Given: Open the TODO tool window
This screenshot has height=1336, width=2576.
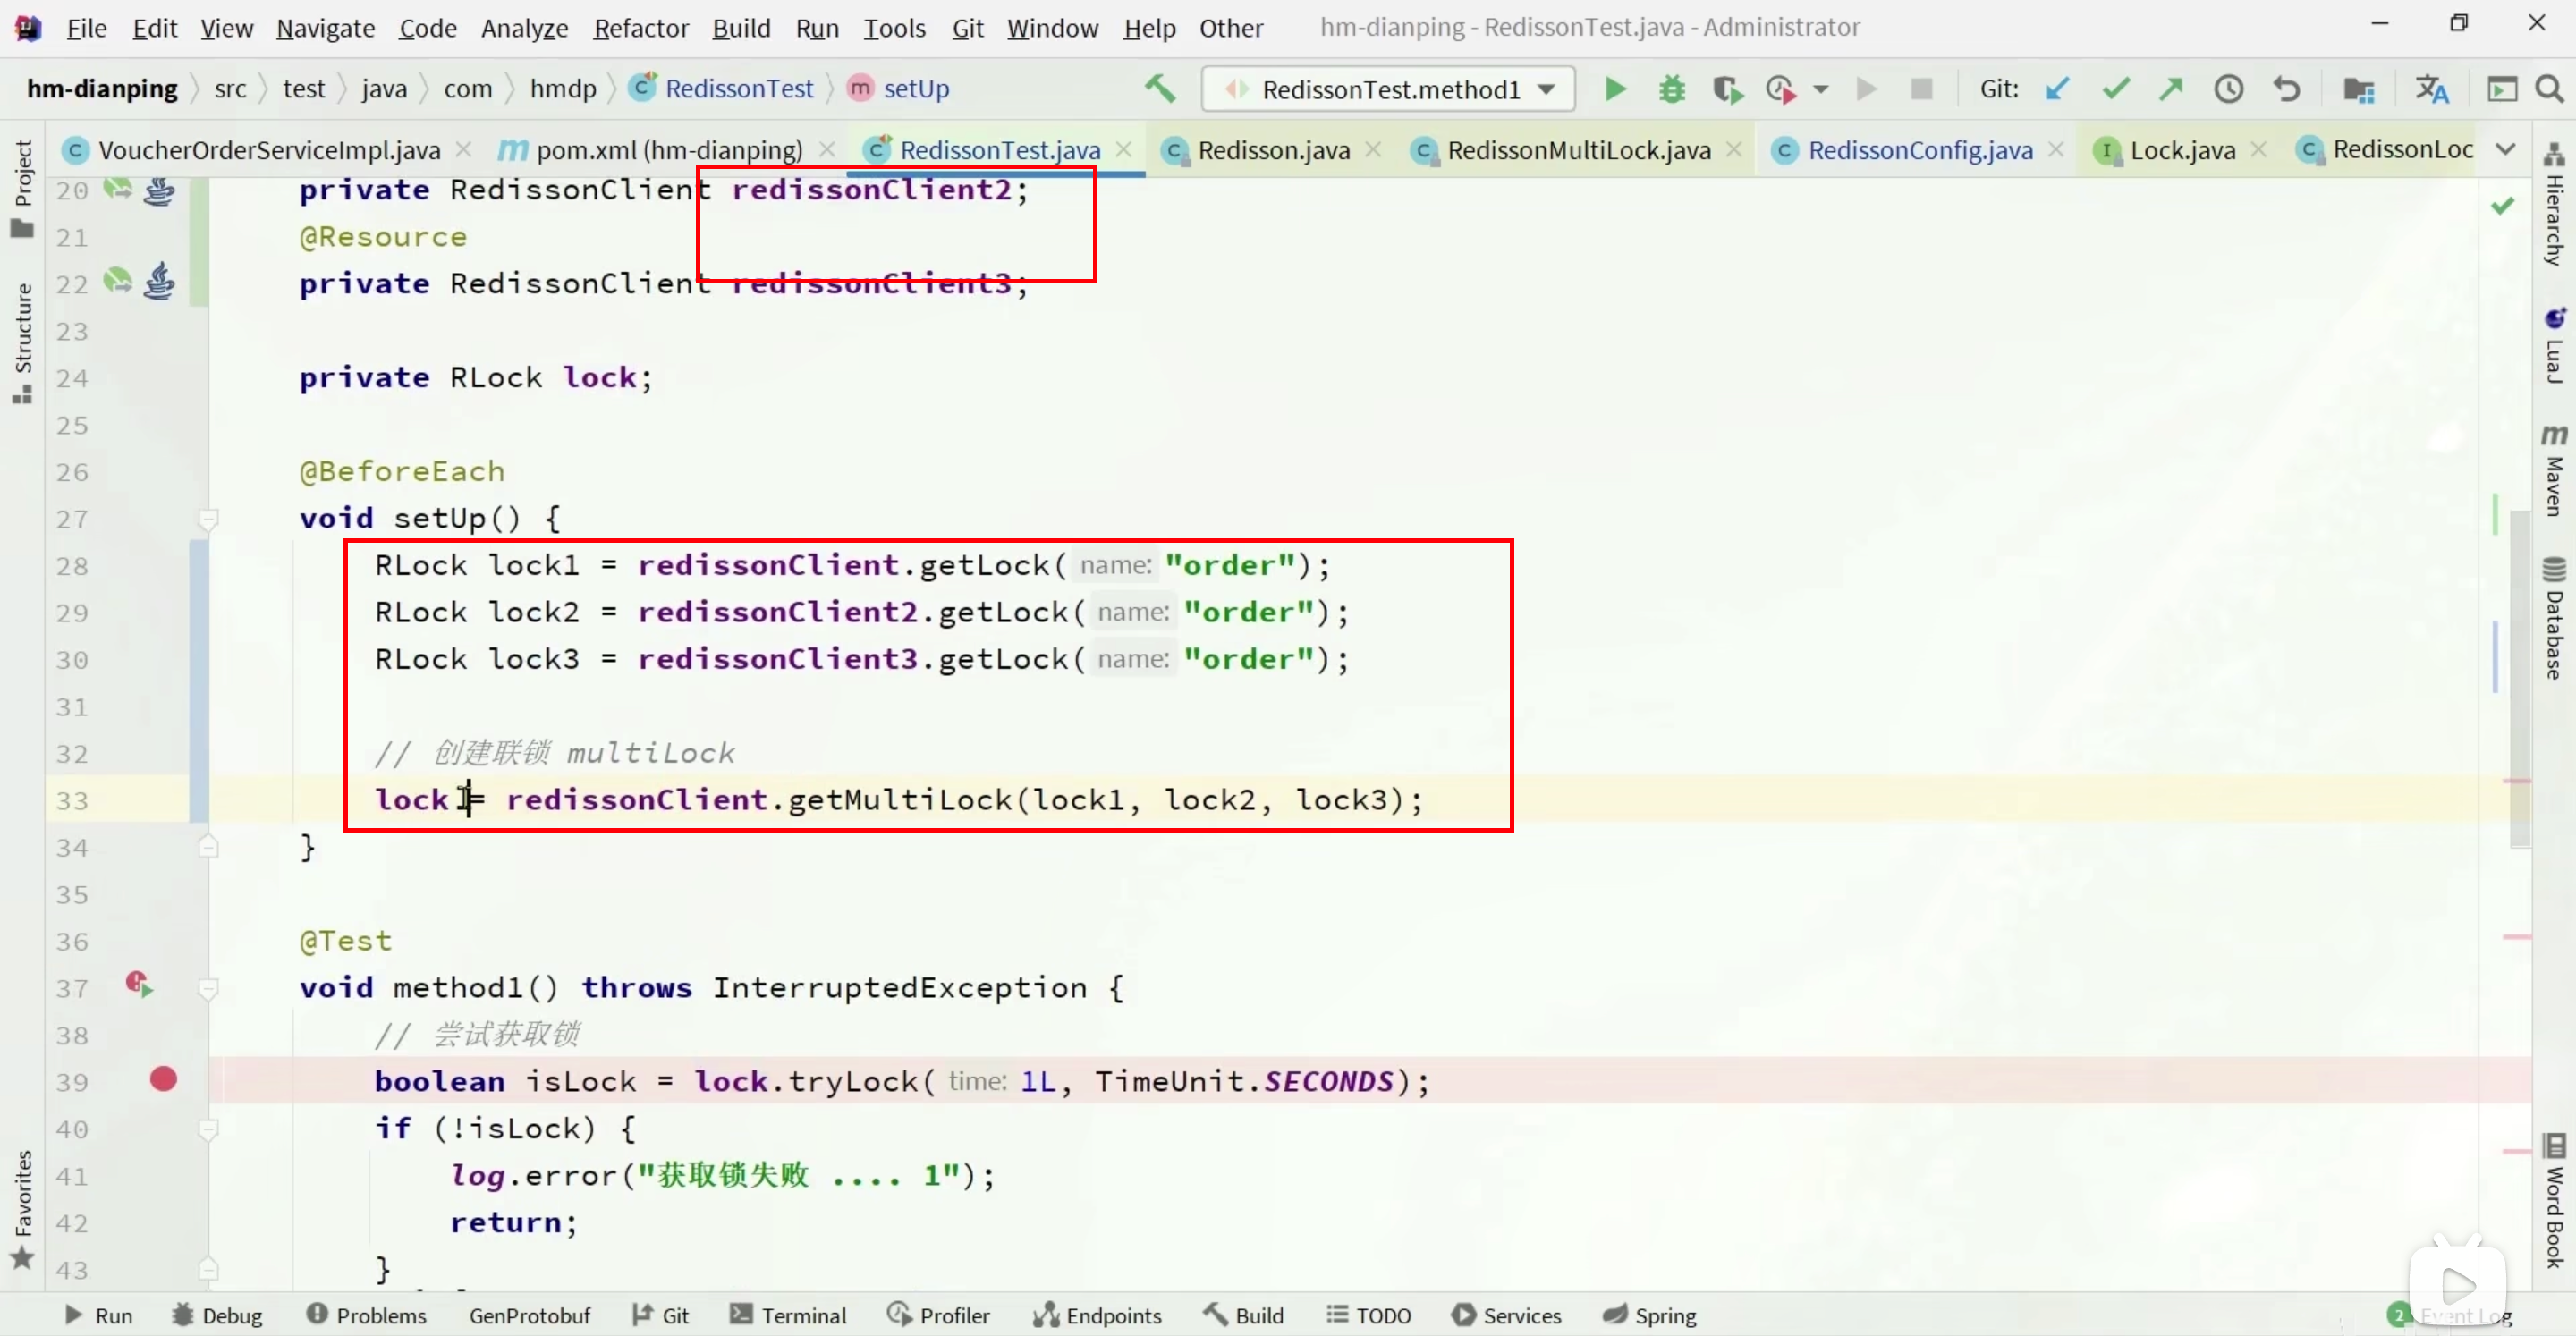Looking at the screenshot, I should click(x=1368, y=1315).
